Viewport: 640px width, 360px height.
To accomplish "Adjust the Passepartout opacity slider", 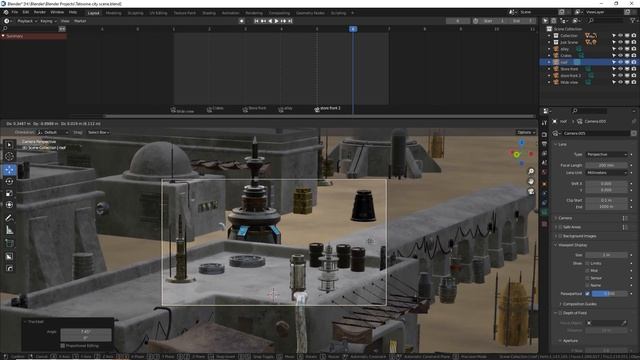I will 609,294.
